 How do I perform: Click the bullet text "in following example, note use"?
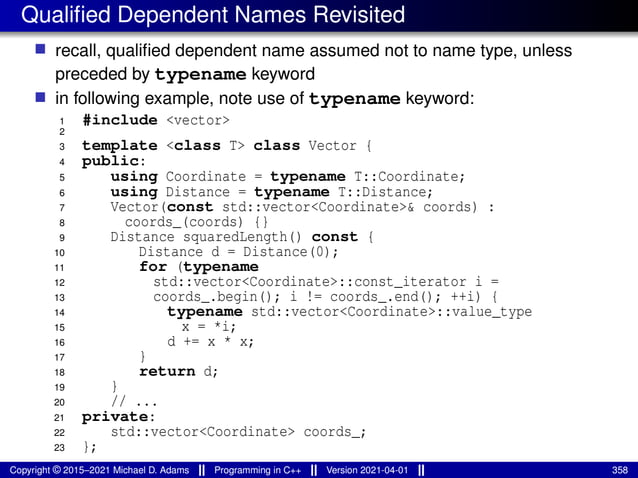pos(264,98)
